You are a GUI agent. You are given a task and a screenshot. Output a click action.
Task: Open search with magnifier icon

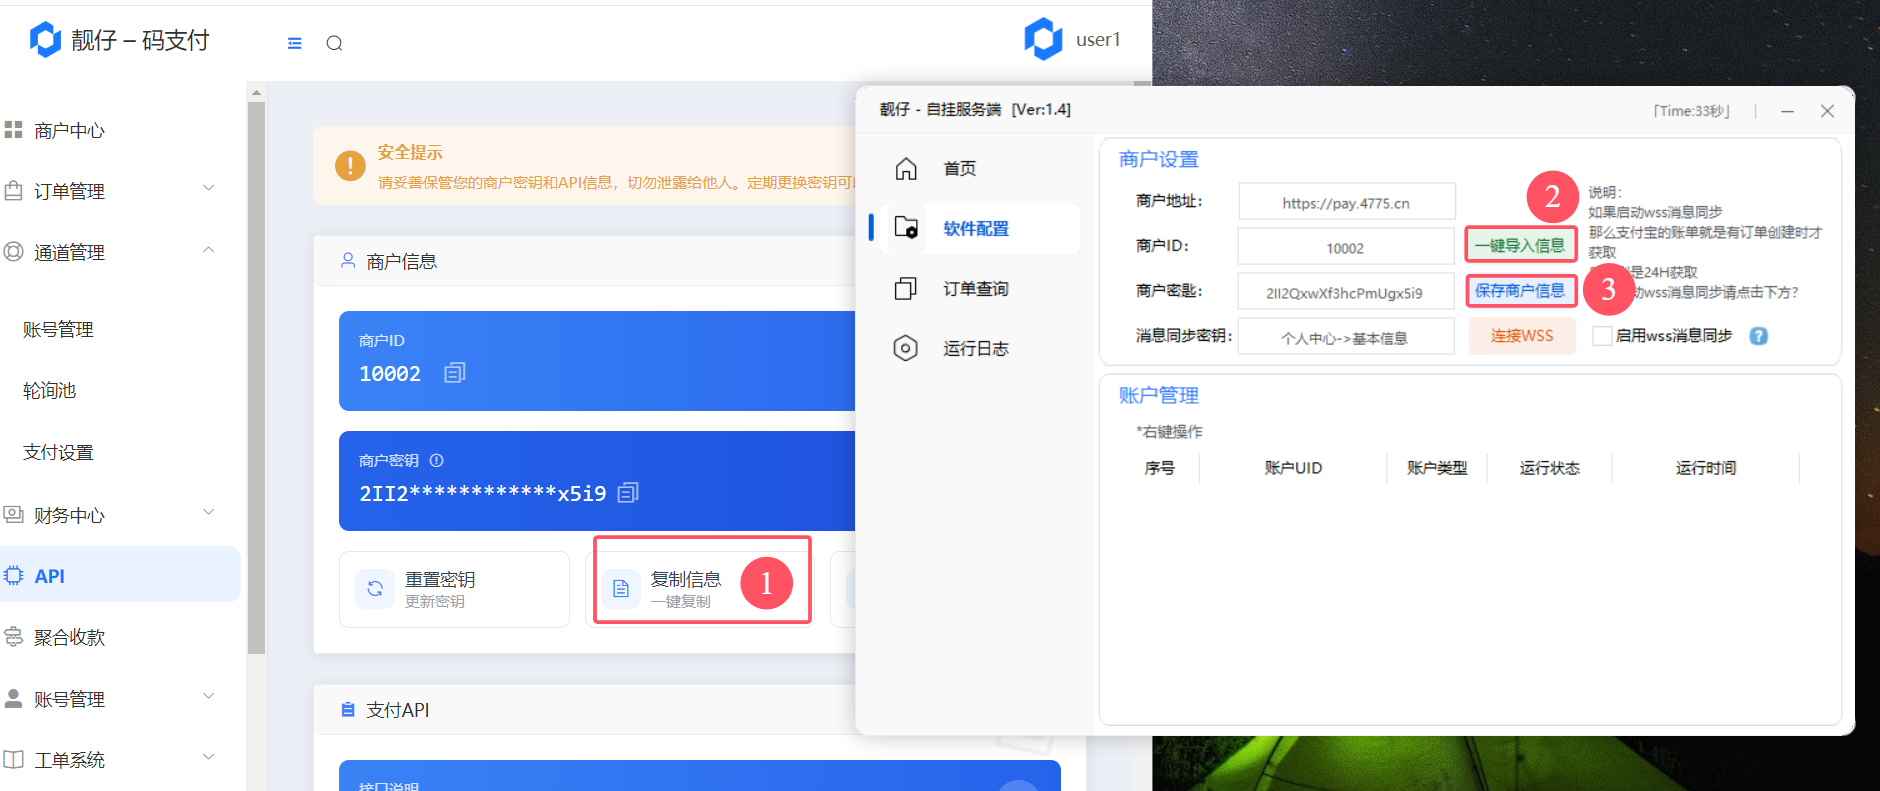(334, 43)
